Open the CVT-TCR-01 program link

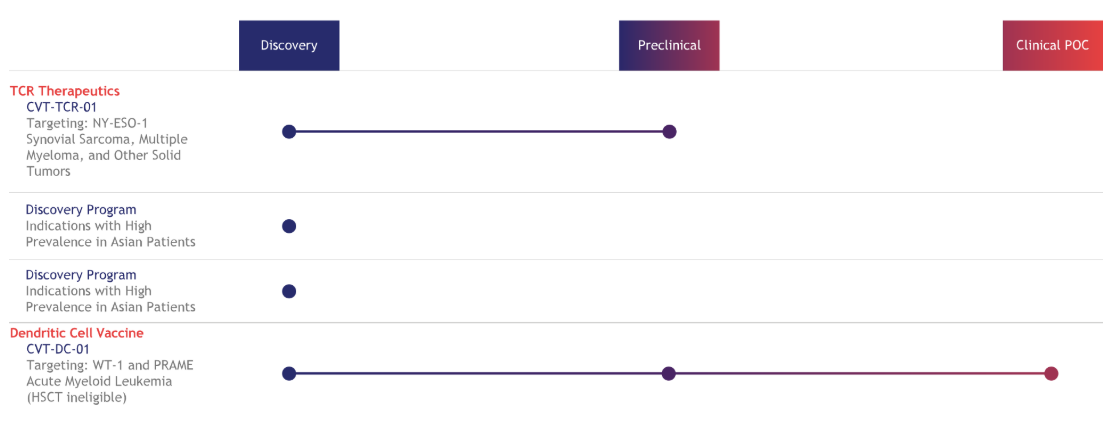click(61, 107)
